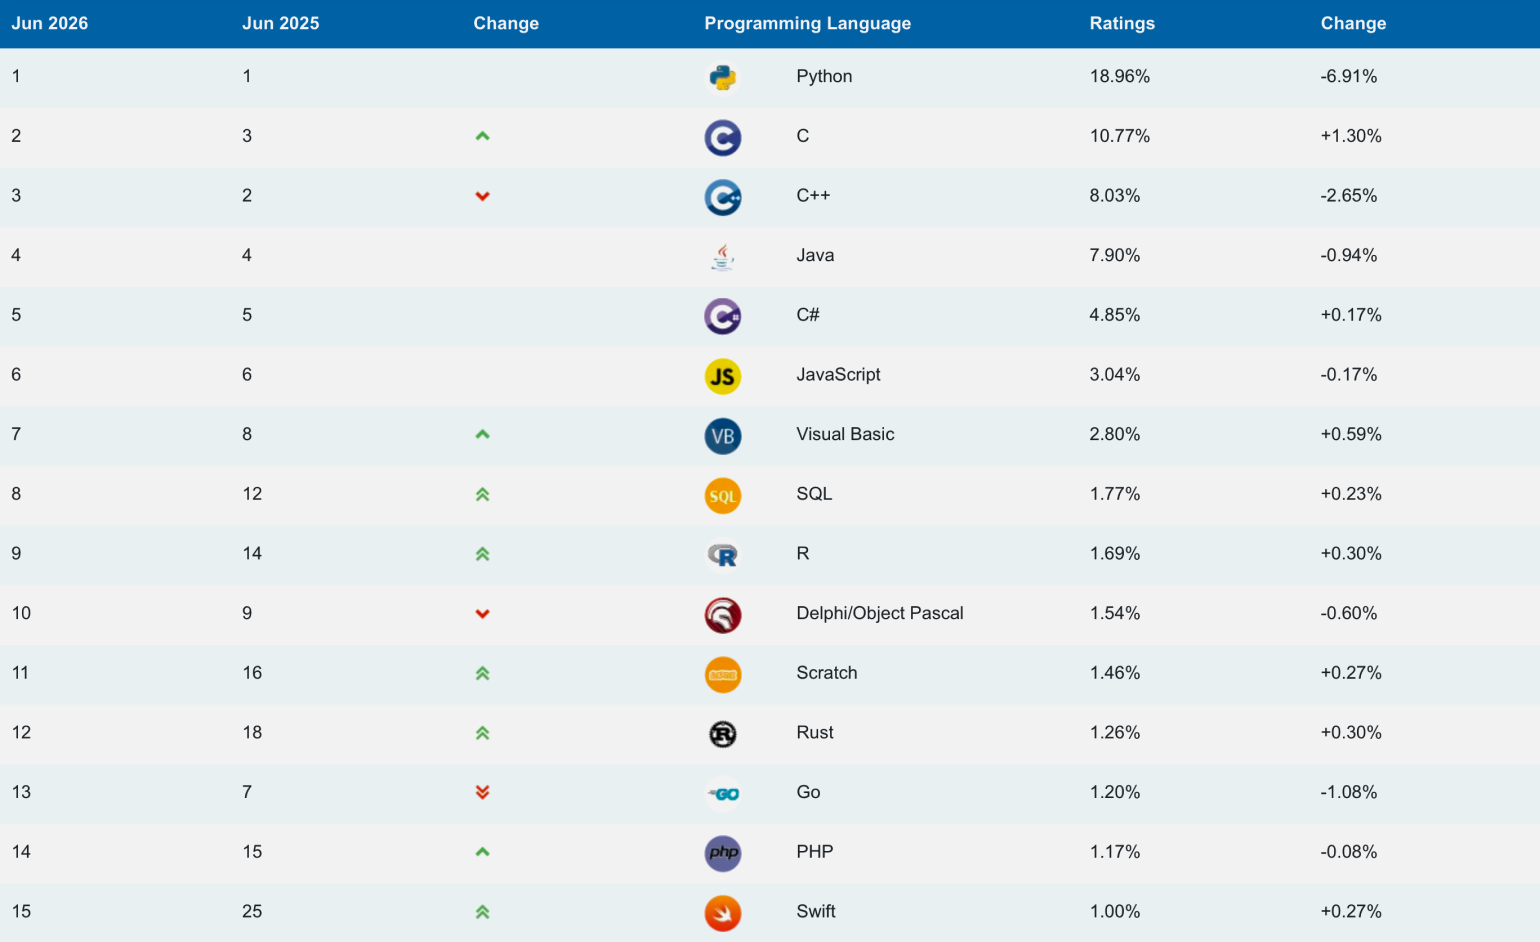Select the PHP purple icon

pos(722,853)
